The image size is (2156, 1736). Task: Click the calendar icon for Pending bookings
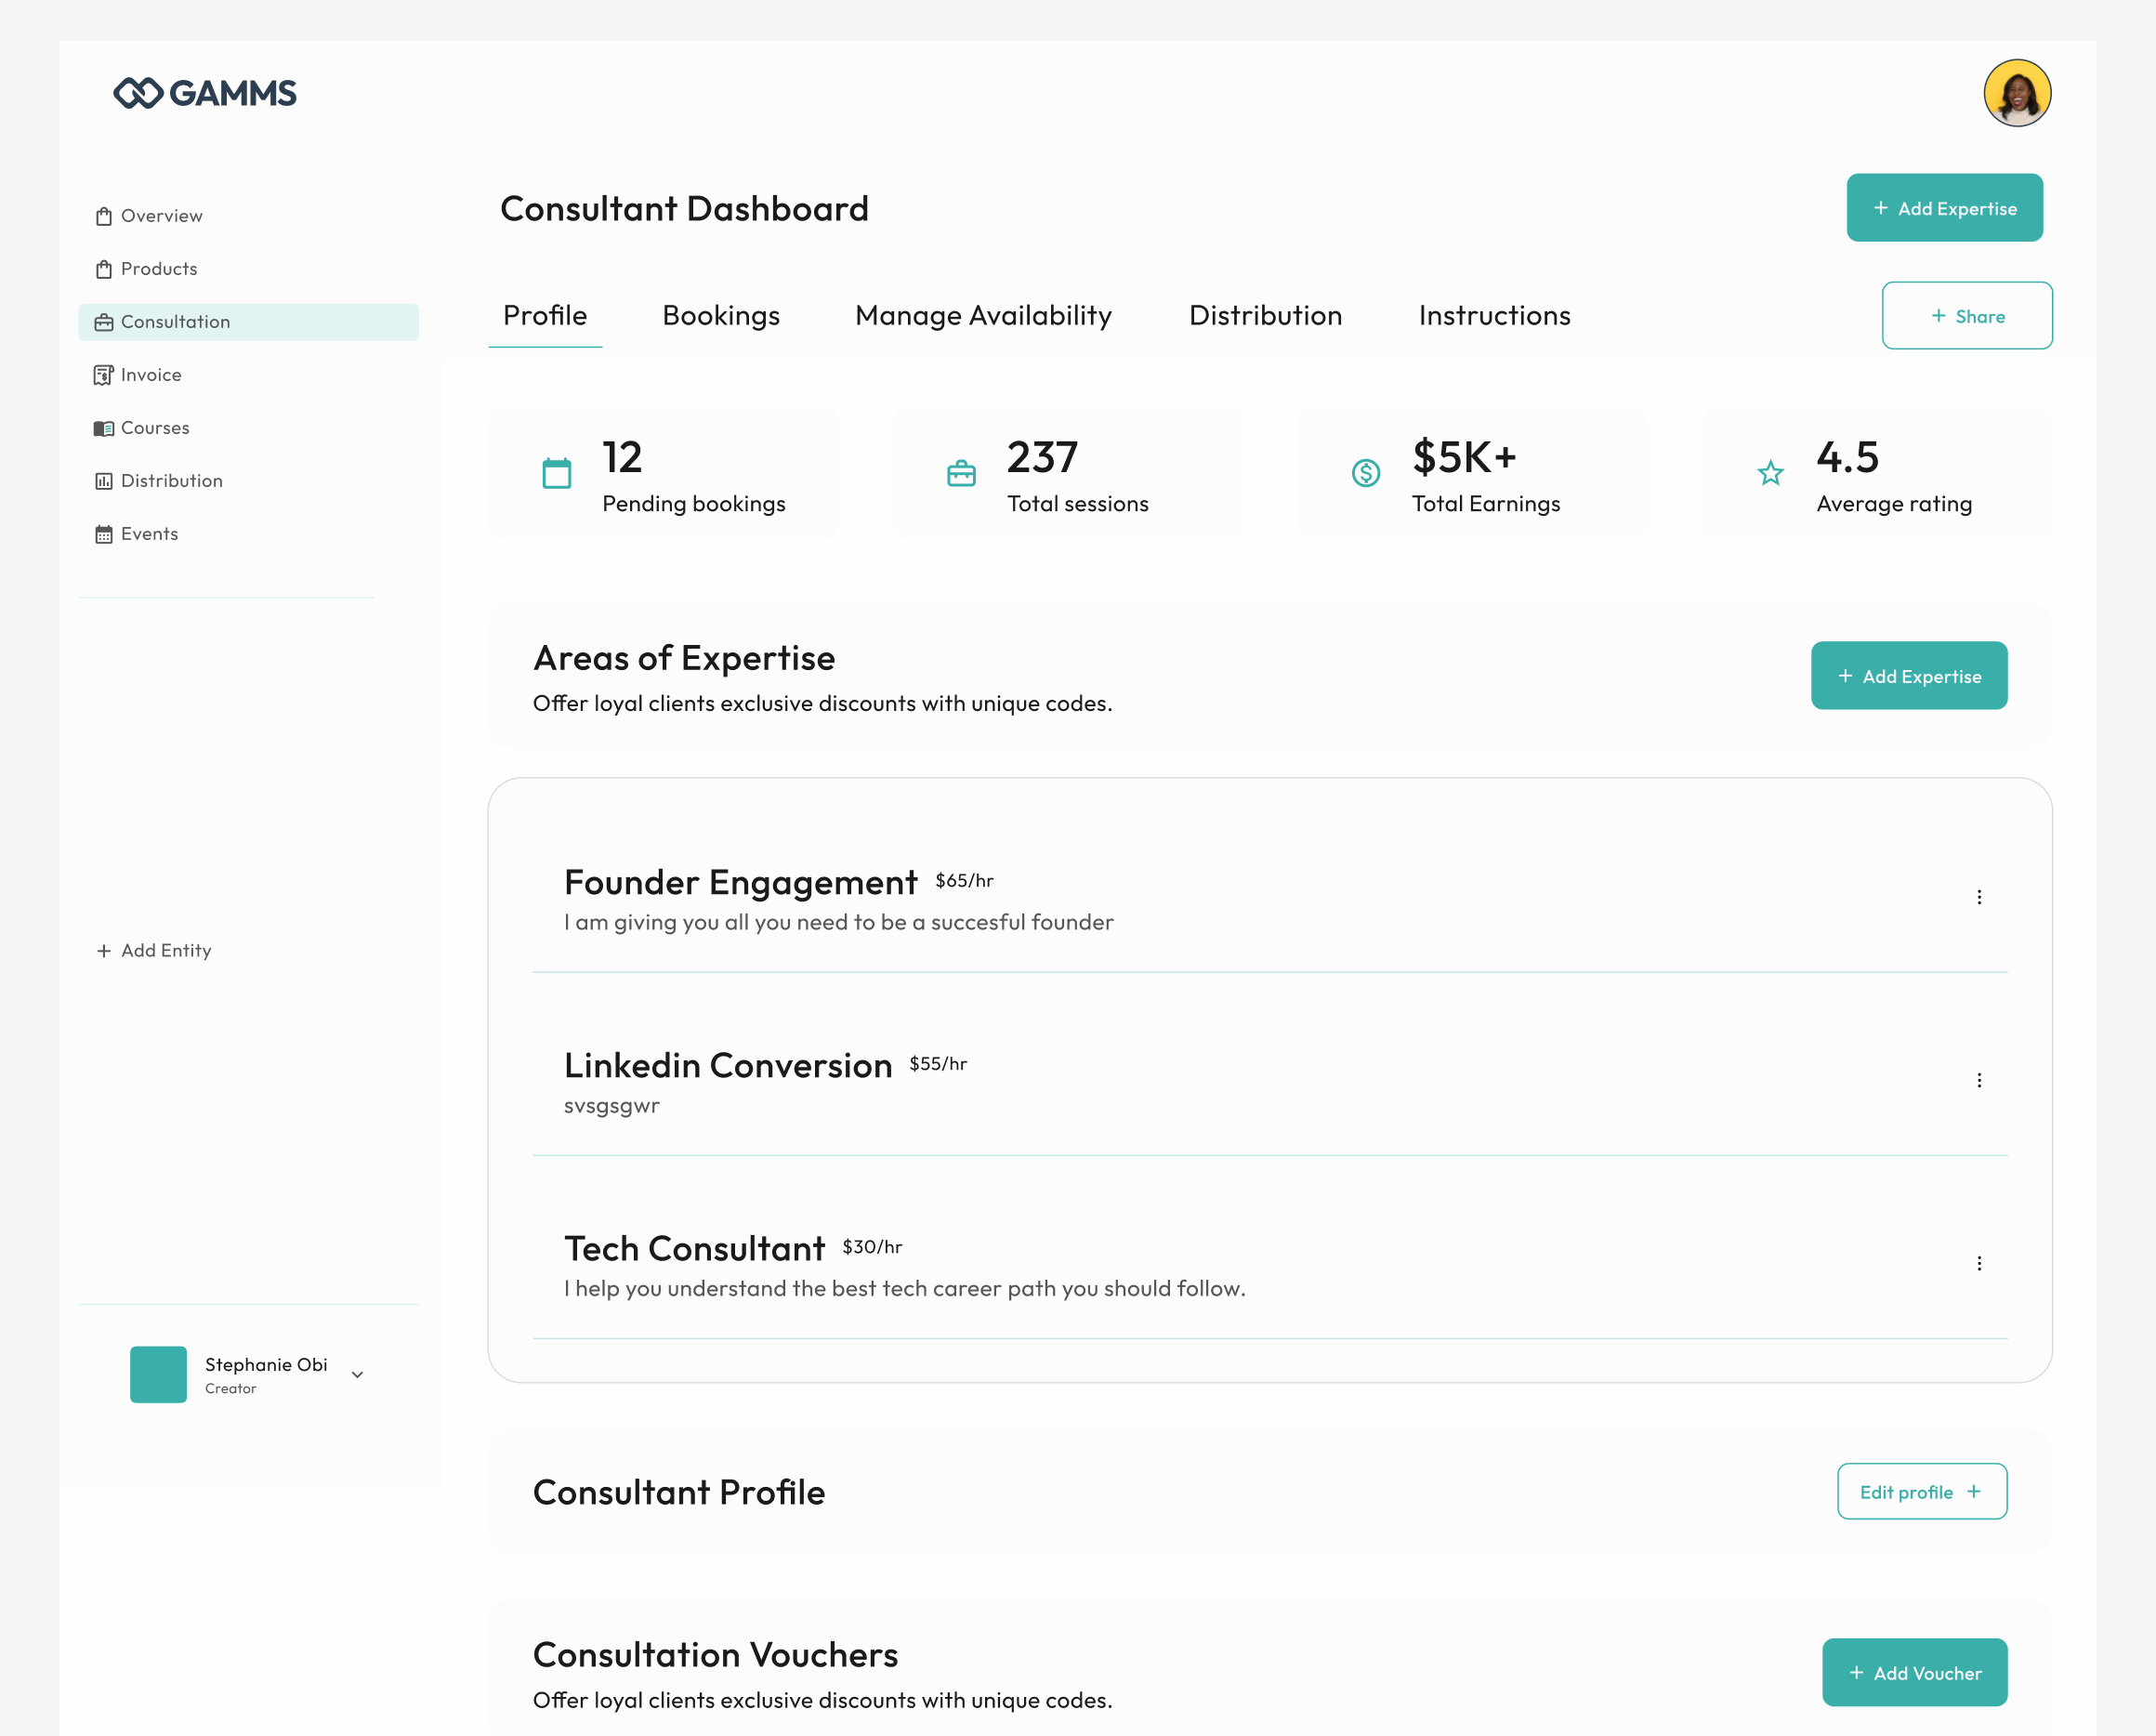[x=556, y=473]
